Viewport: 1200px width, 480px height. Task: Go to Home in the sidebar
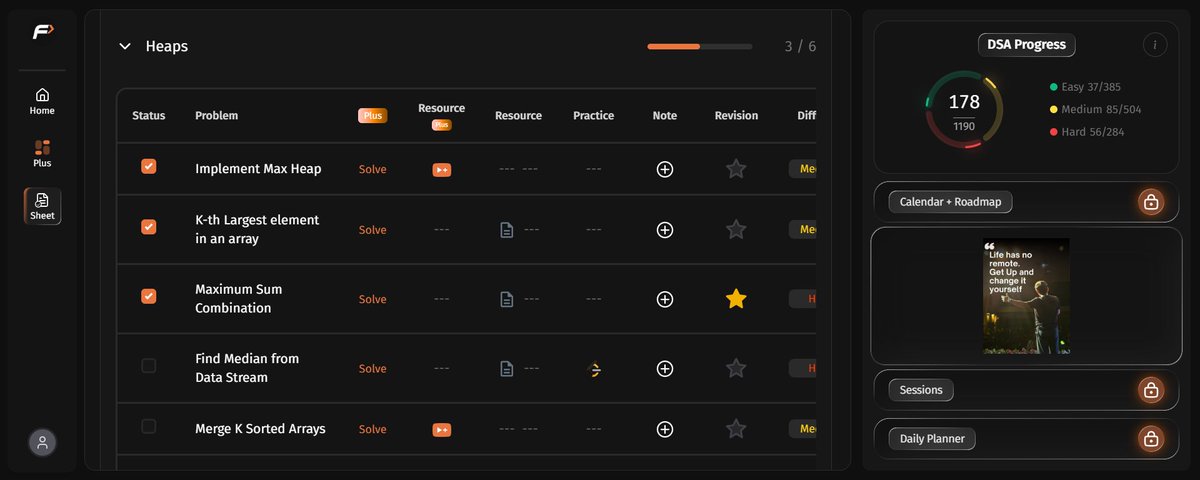click(x=42, y=101)
